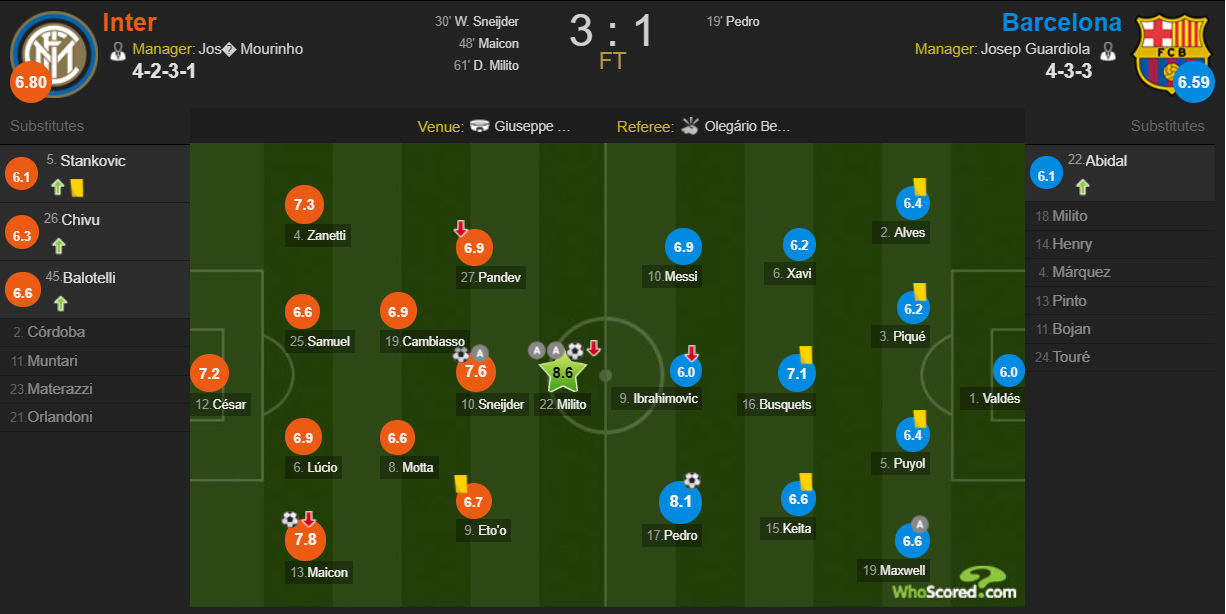Click Busquets' yellow card icon

pyautogui.click(x=805, y=353)
